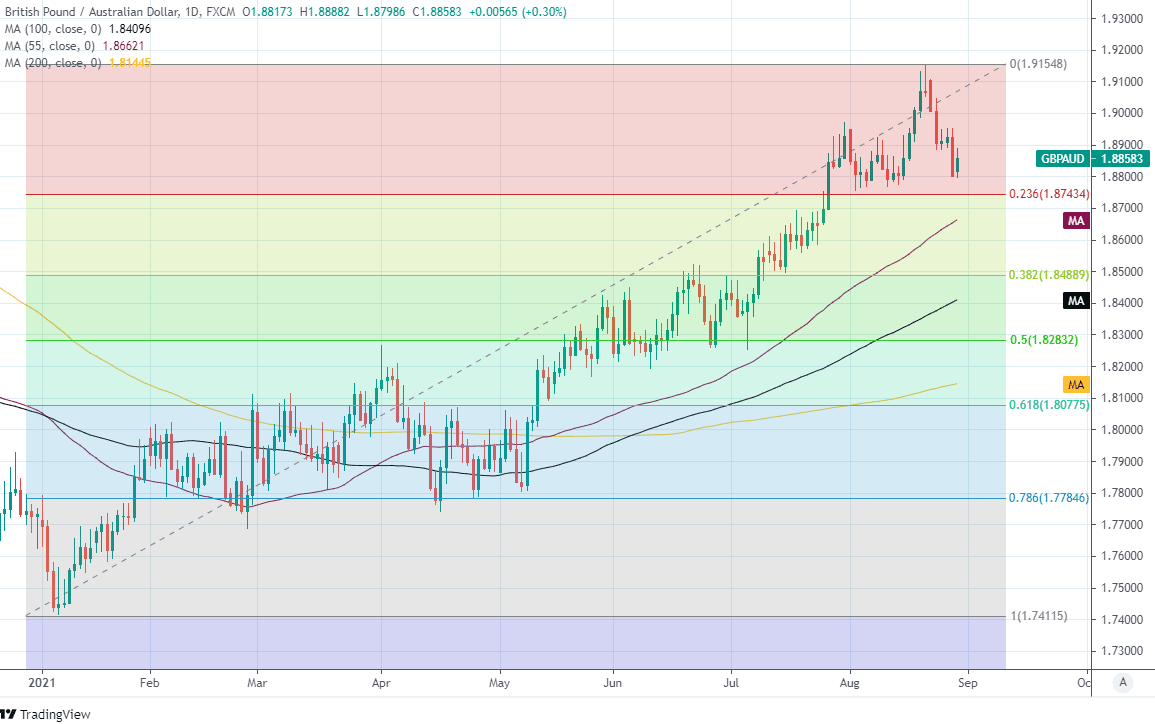
Task: Click the 0 (1.91548) Fibonacci top label
Action: (1039, 64)
